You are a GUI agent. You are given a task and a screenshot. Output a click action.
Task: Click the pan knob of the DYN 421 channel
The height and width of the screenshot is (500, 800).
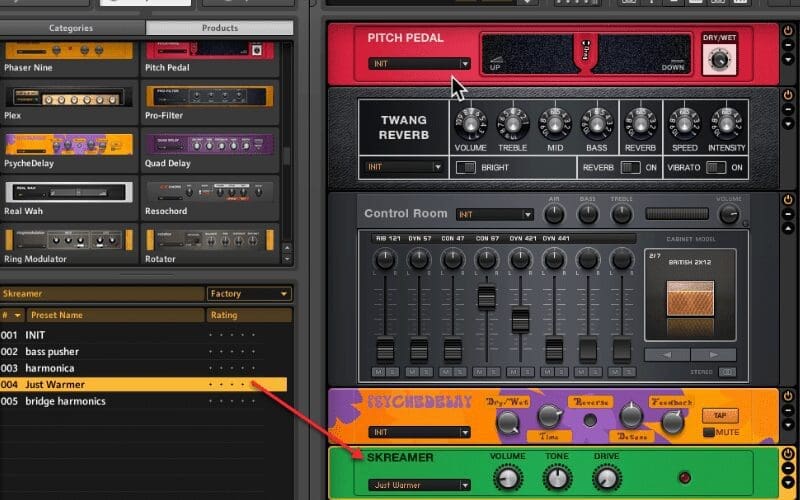coord(520,259)
